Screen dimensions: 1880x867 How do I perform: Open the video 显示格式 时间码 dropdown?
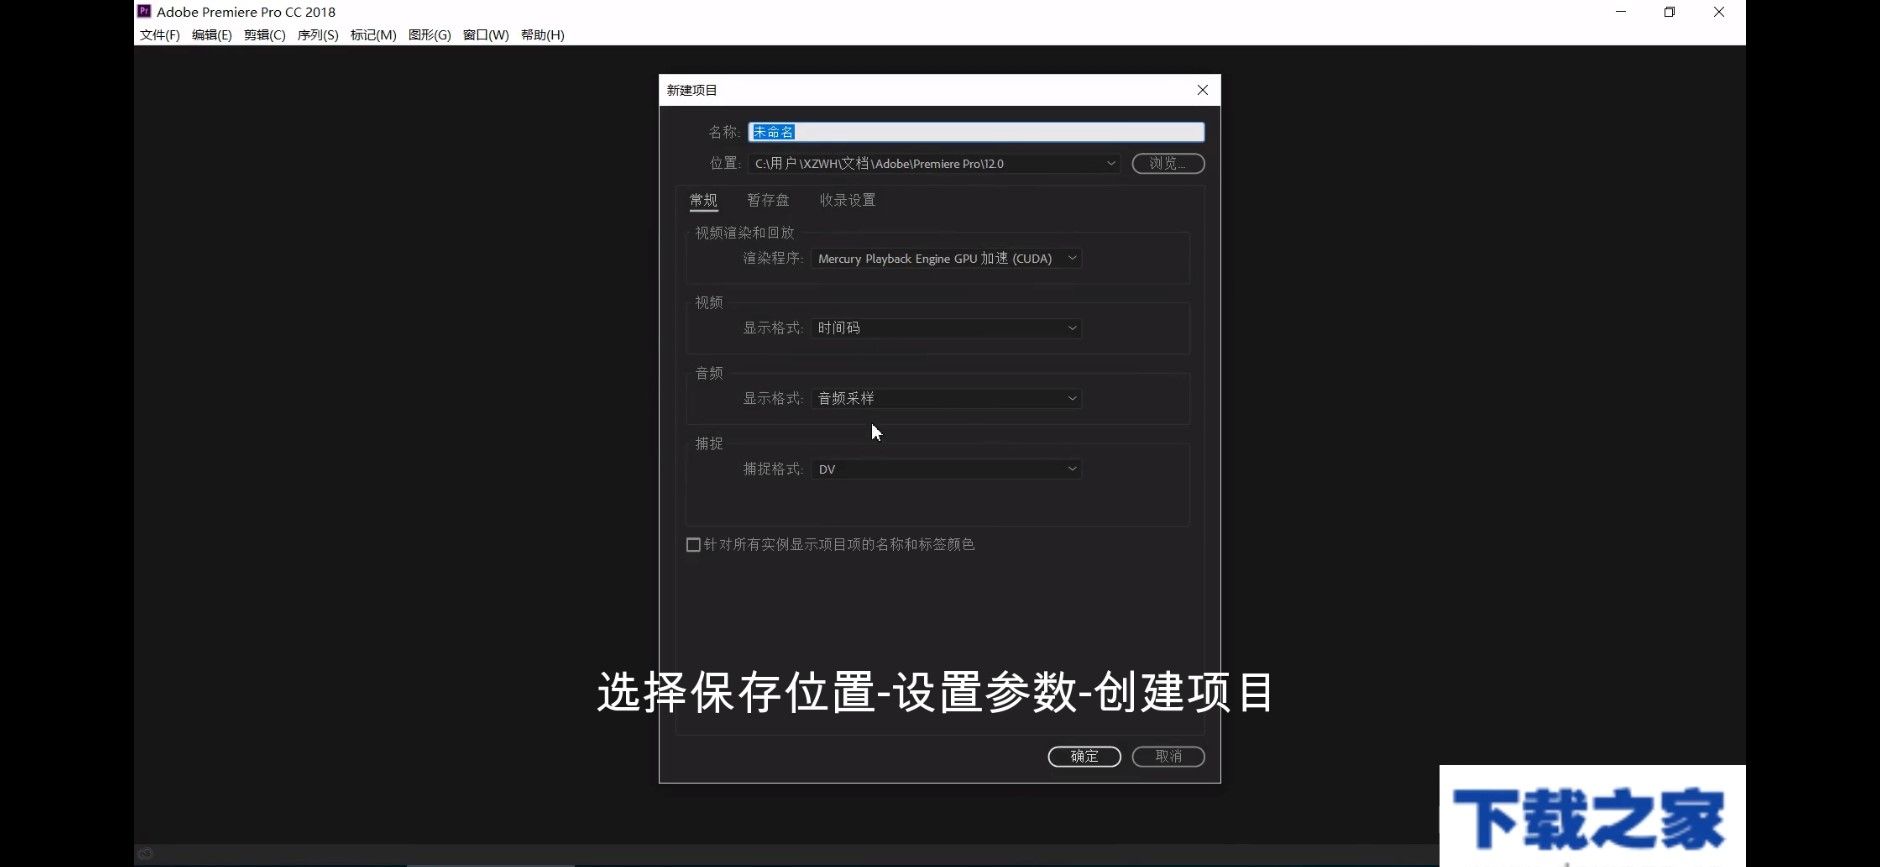(946, 328)
